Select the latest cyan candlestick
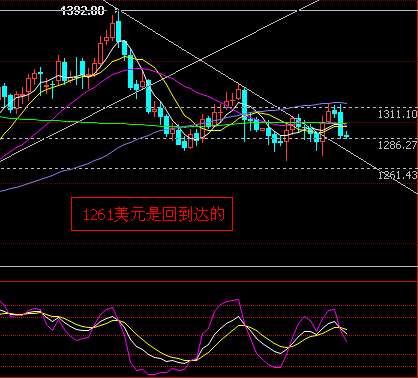The image size is (418, 378). pos(347,135)
